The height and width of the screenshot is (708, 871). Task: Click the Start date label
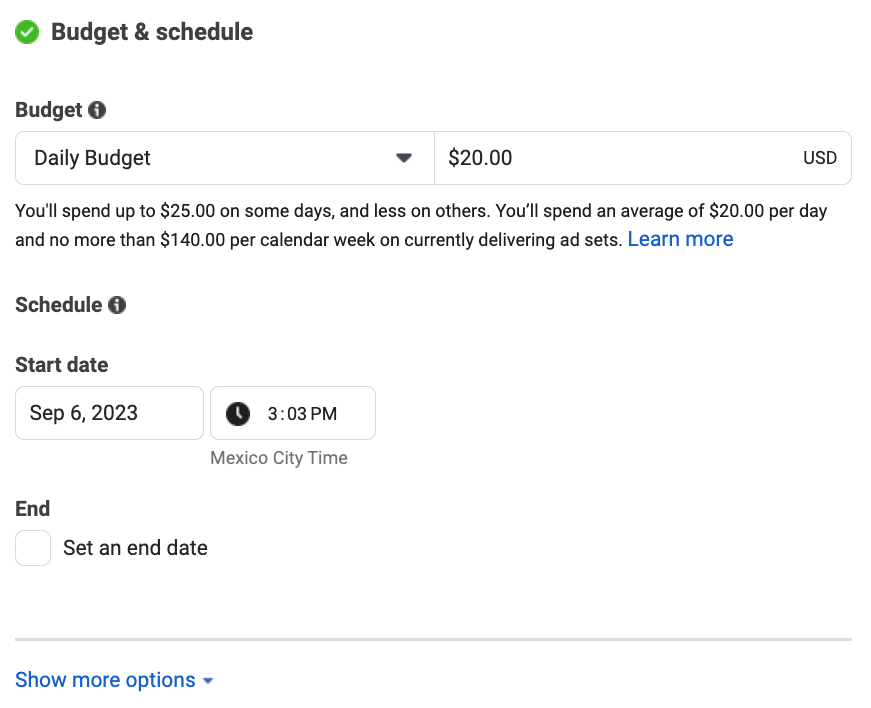pos(62,365)
